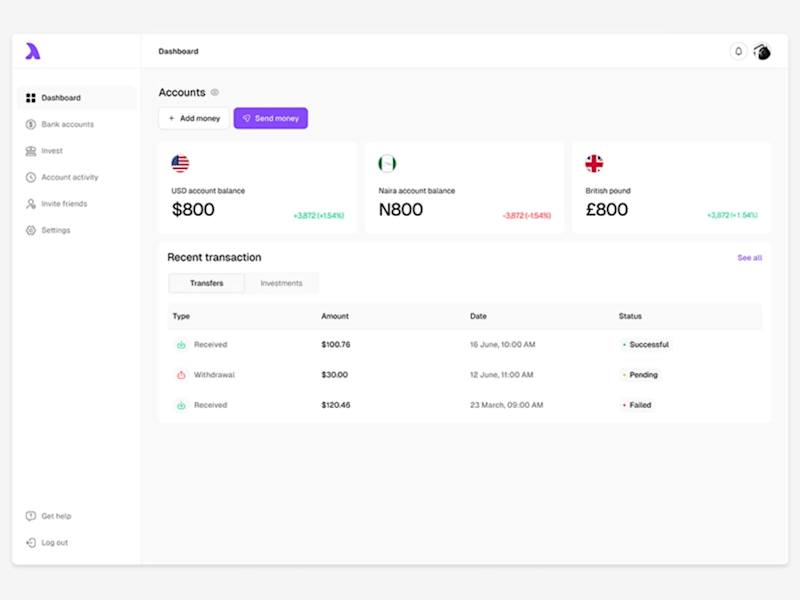
Task: Click the Successful status badge
Action: [645, 344]
